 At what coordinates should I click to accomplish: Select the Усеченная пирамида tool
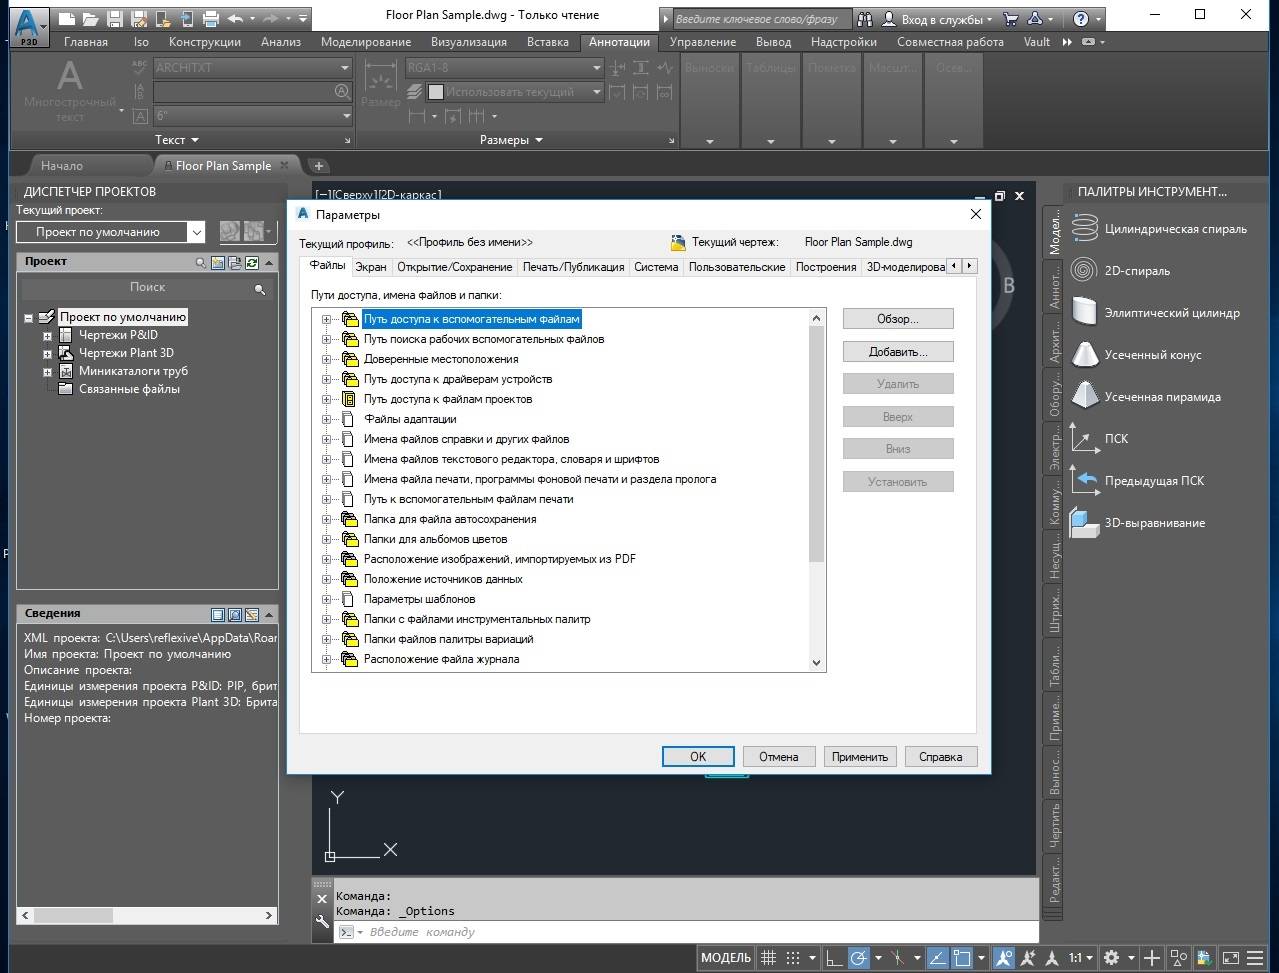coord(1145,397)
